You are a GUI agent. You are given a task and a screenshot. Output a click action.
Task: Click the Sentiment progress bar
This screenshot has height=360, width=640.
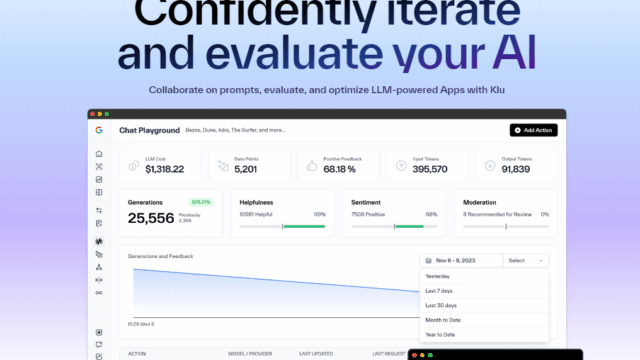click(x=394, y=226)
